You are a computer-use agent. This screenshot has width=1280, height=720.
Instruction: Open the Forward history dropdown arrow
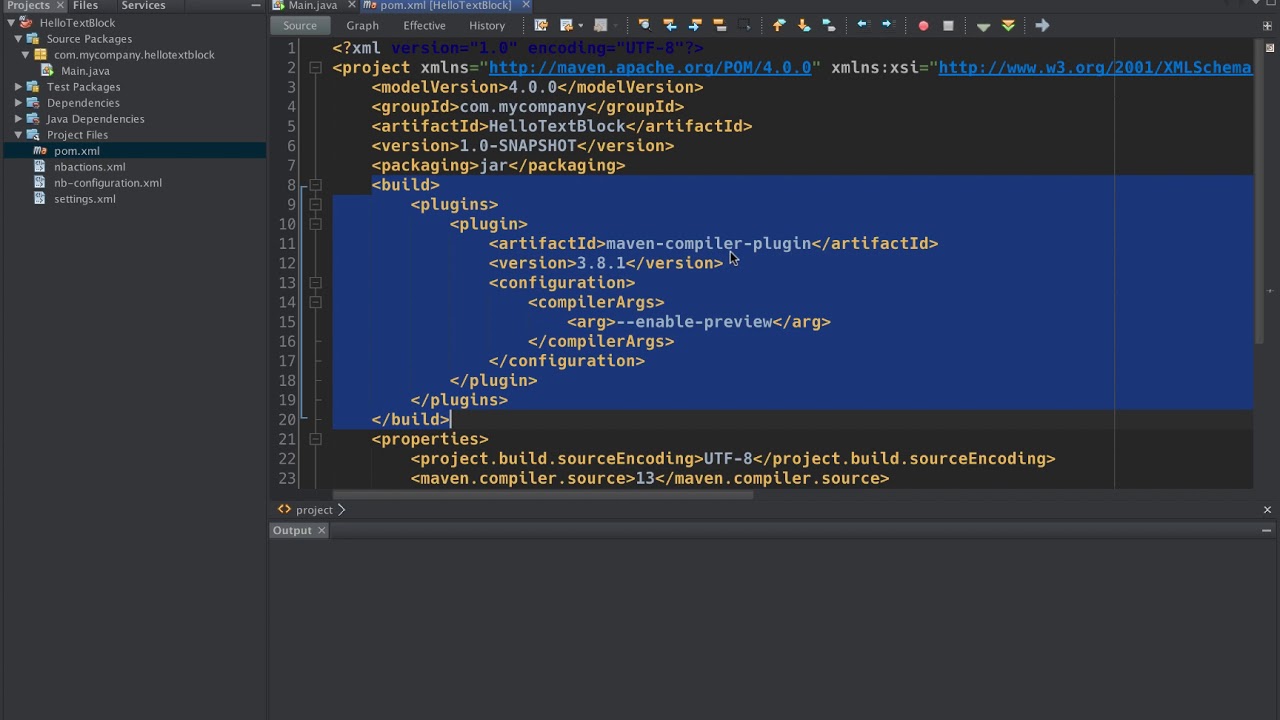tap(614, 25)
